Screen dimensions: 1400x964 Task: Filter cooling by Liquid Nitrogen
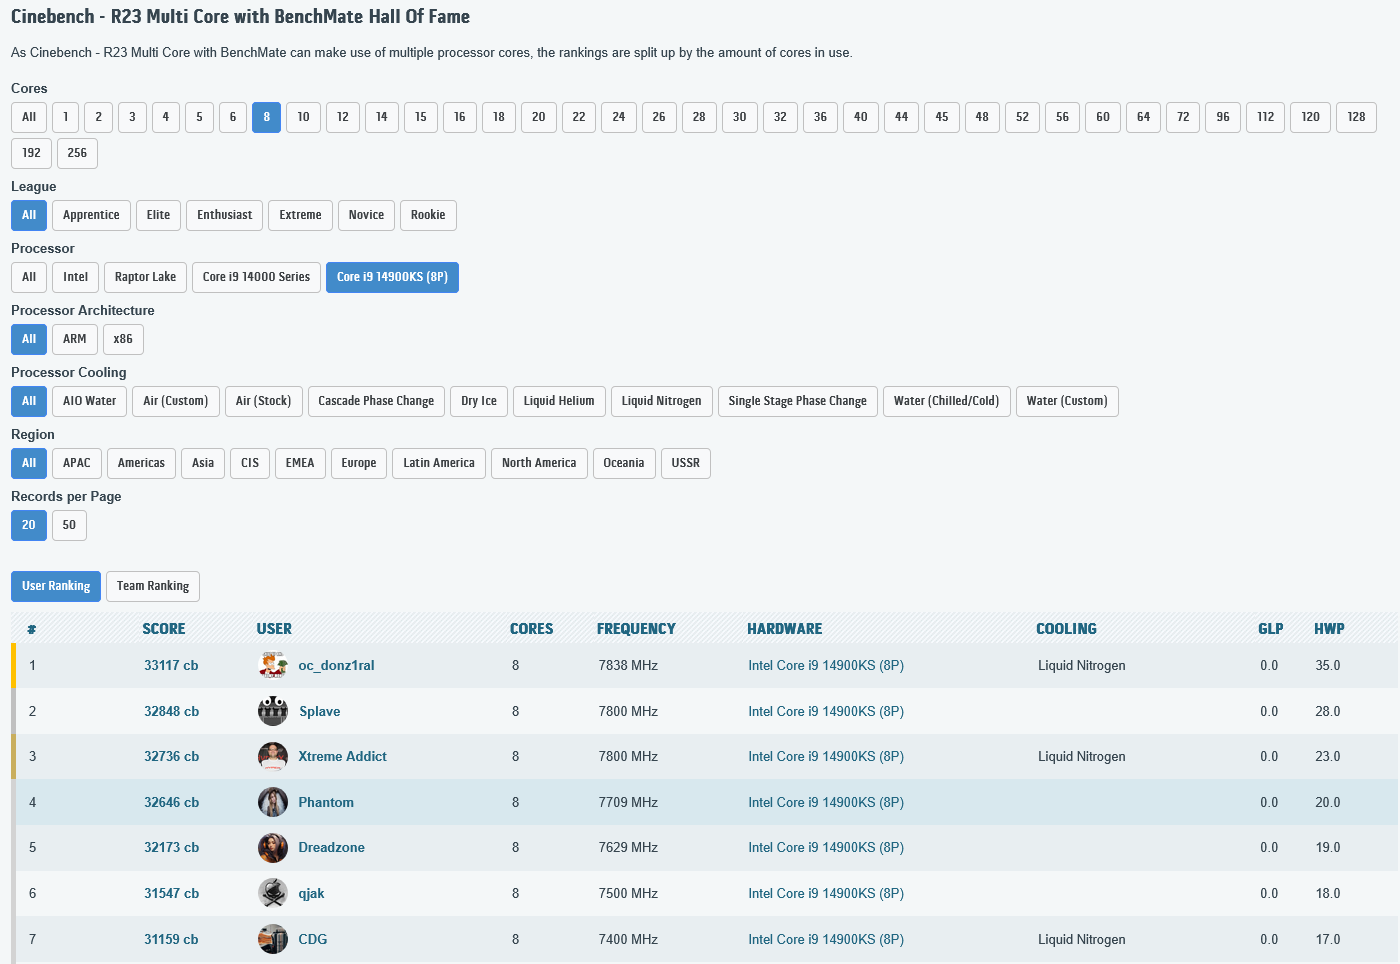(661, 401)
